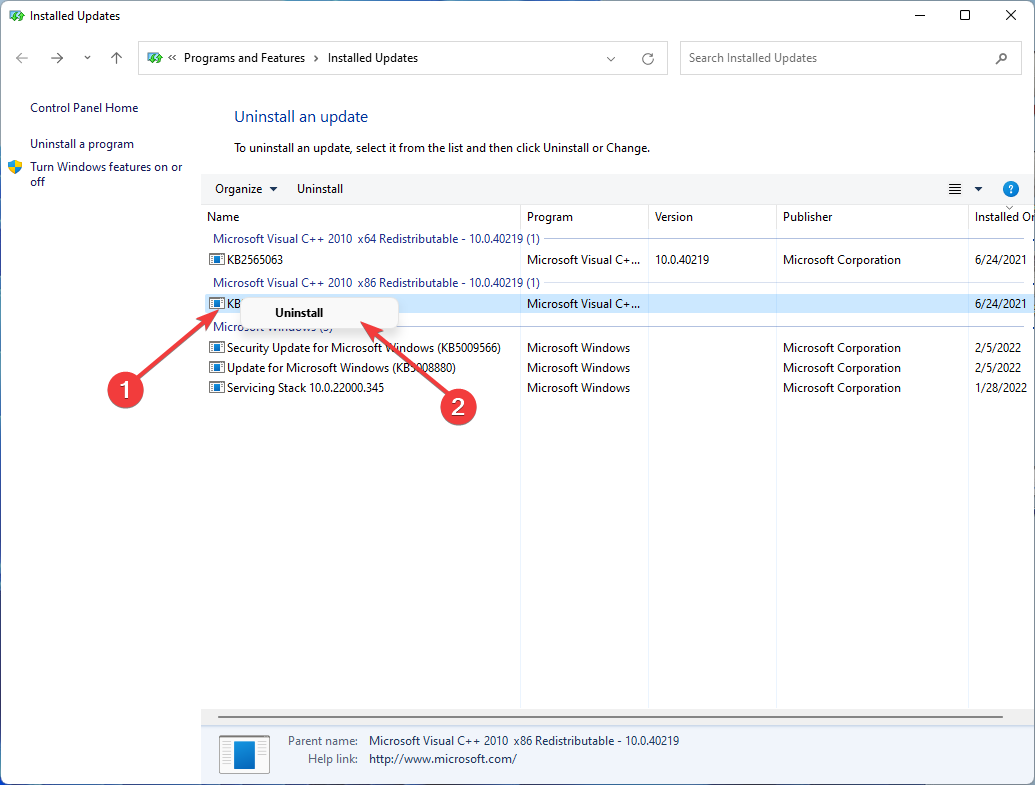The height and width of the screenshot is (785, 1035).
Task: Go up one level with Up arrow
Action: pyautogui.click(x=116, y=58)
